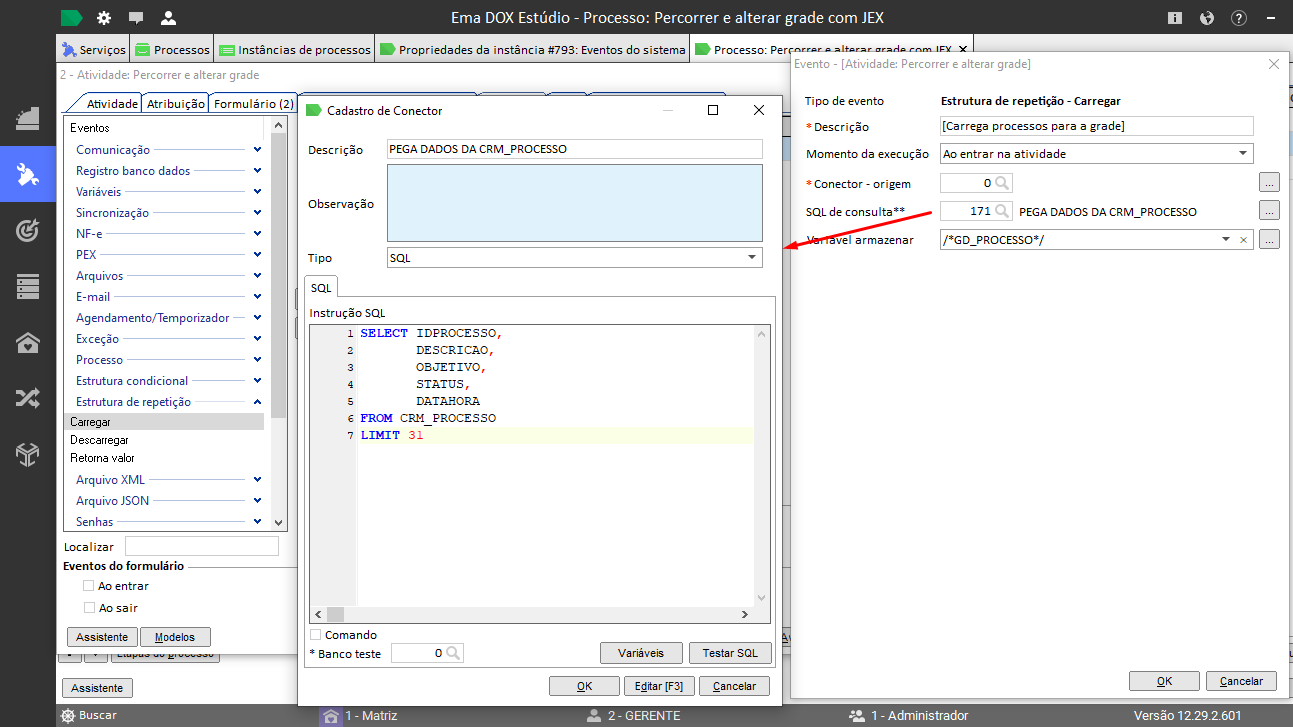Expand the Variáveis events group
This screenshot has height=727, width=1293.
coord(257,191)
